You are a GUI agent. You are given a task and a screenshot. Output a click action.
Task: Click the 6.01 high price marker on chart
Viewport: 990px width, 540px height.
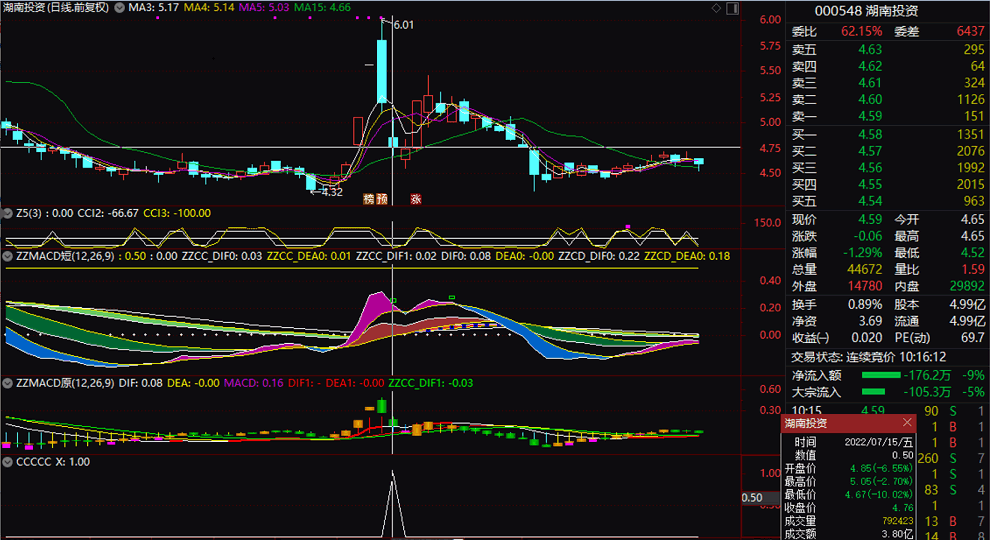click(x=403, y=25)
